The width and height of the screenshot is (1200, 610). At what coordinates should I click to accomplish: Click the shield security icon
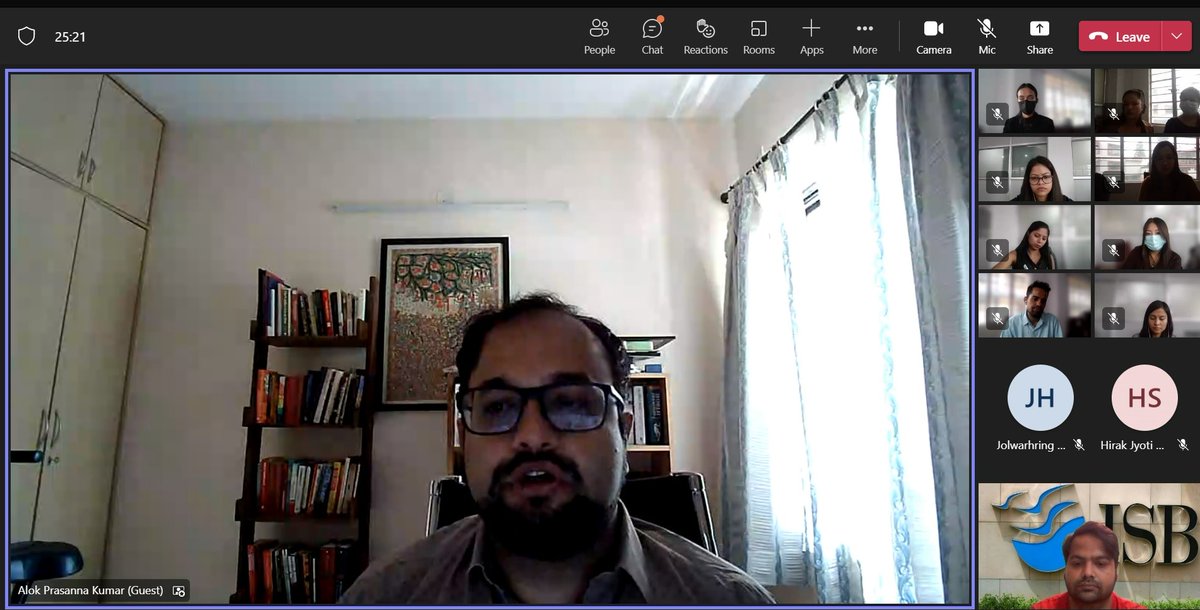27,36
